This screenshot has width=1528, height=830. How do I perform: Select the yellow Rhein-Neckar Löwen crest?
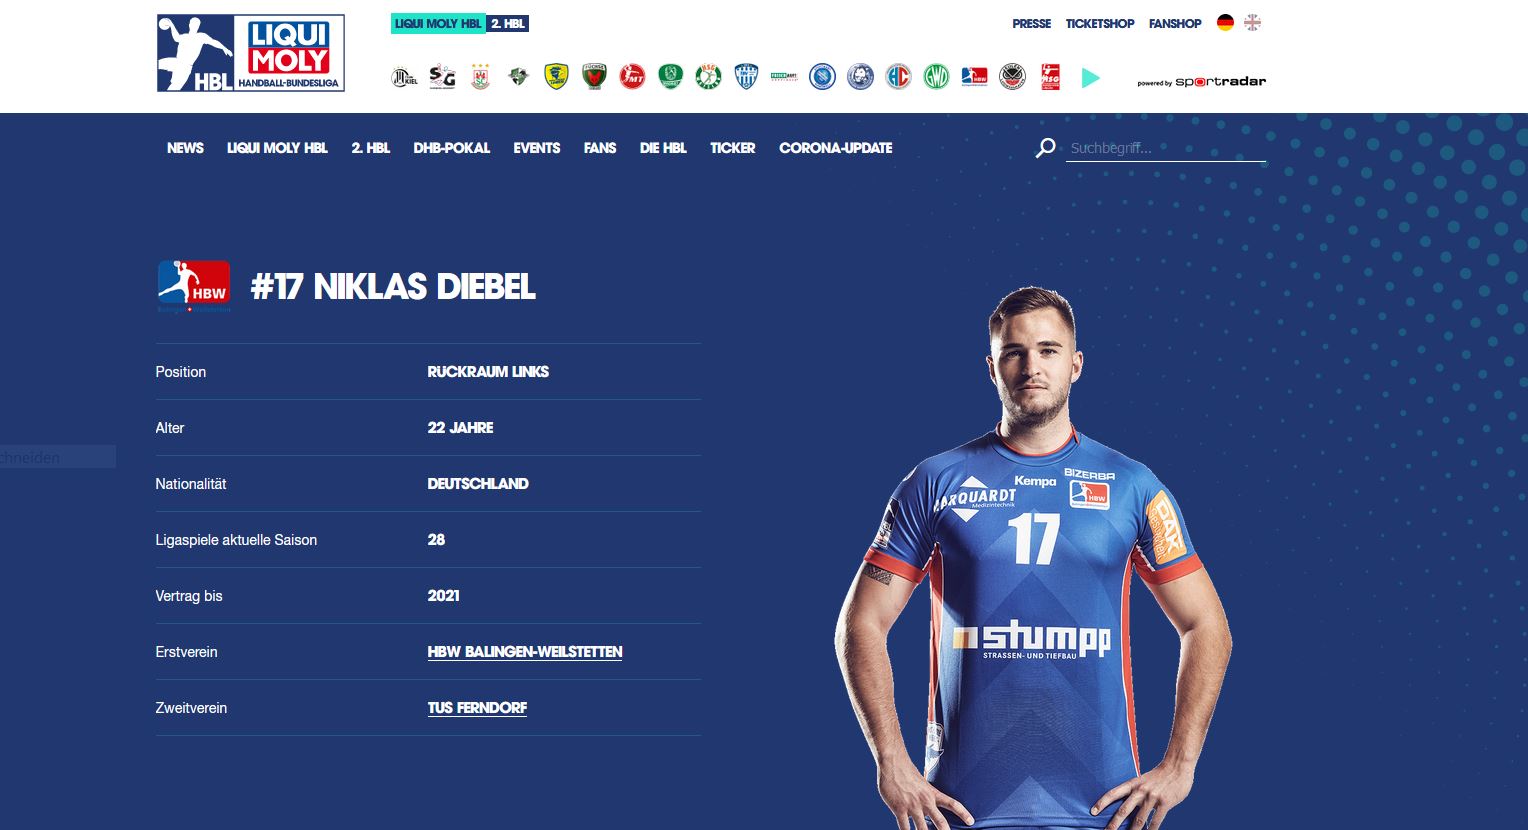click(x=556, y=77)
